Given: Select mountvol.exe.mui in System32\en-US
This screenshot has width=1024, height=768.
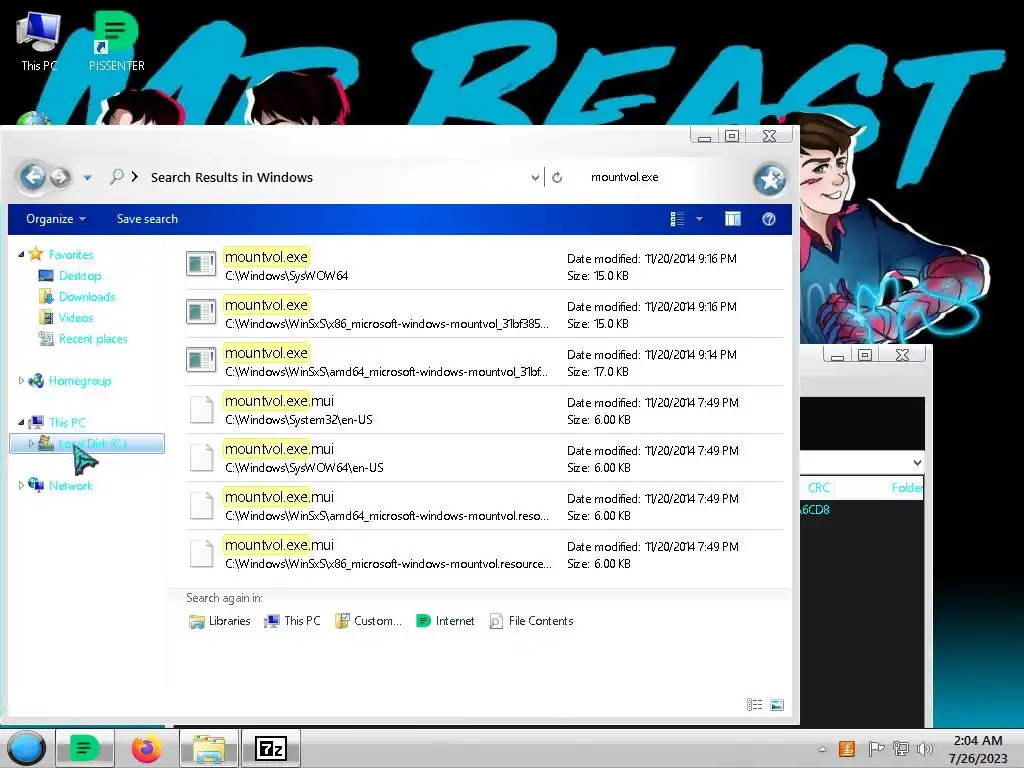Looking at the screenshot, I should point(484,409).
